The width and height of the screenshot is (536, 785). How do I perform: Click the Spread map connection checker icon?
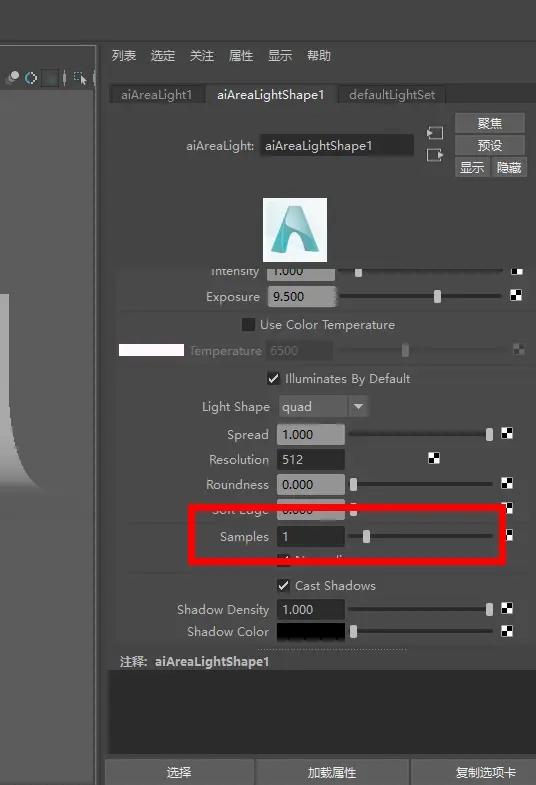click(x=507, y=433)
